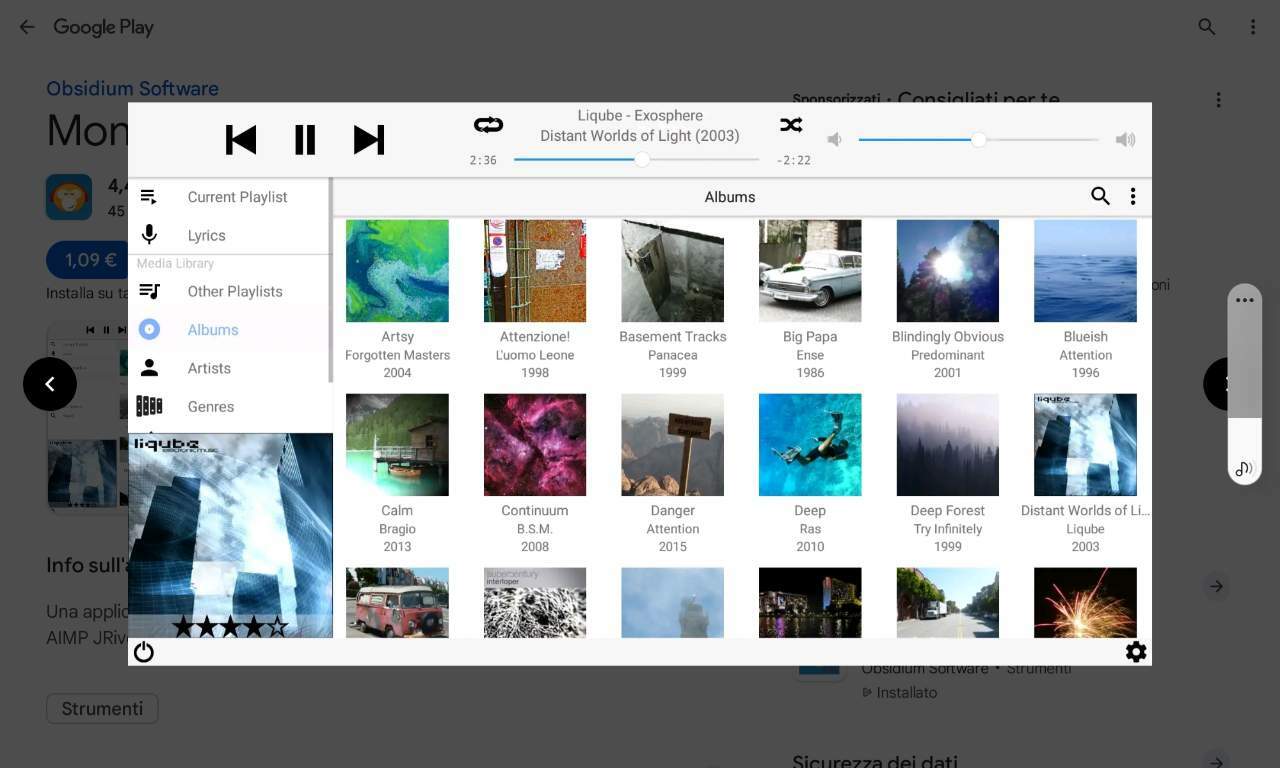Open Other Playlists in sidebar
This screenshot has height=768, width=1280.
[x=229, y=291]
